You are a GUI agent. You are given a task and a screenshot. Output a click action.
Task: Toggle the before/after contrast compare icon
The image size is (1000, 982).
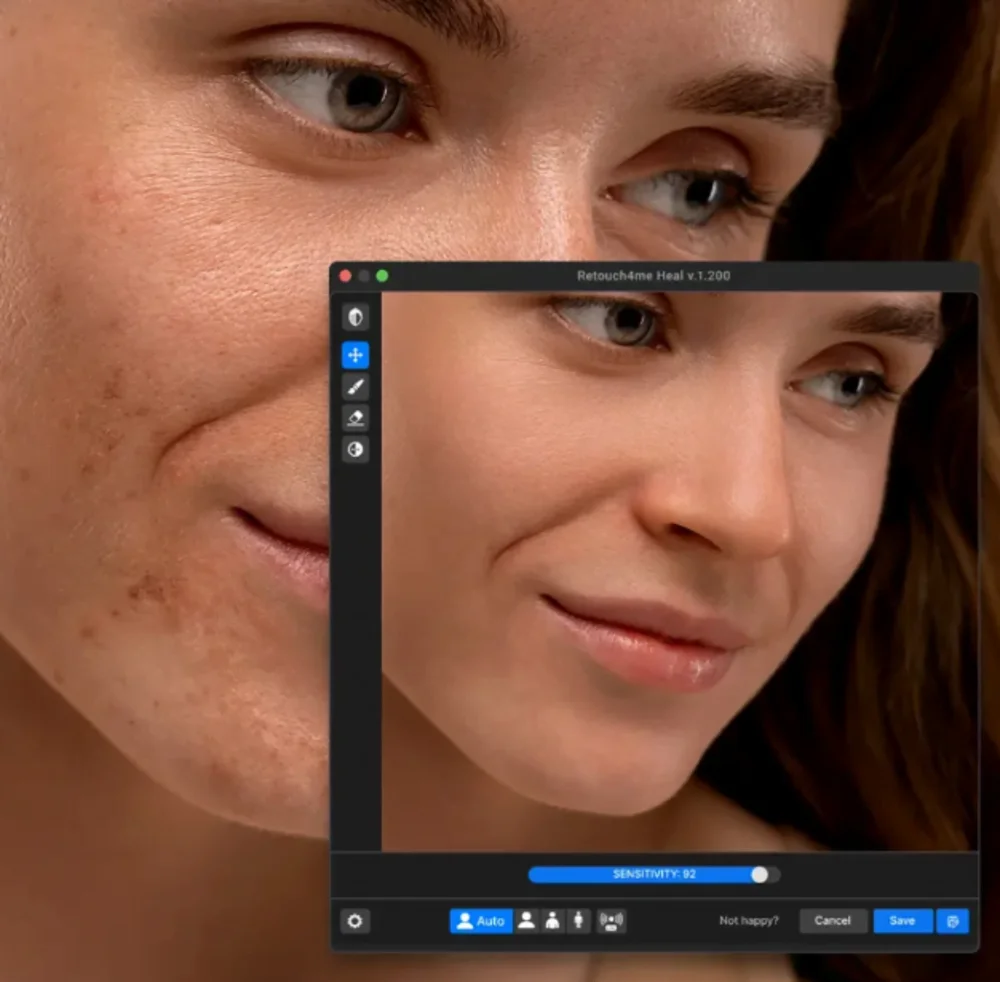tap(355, 317)
